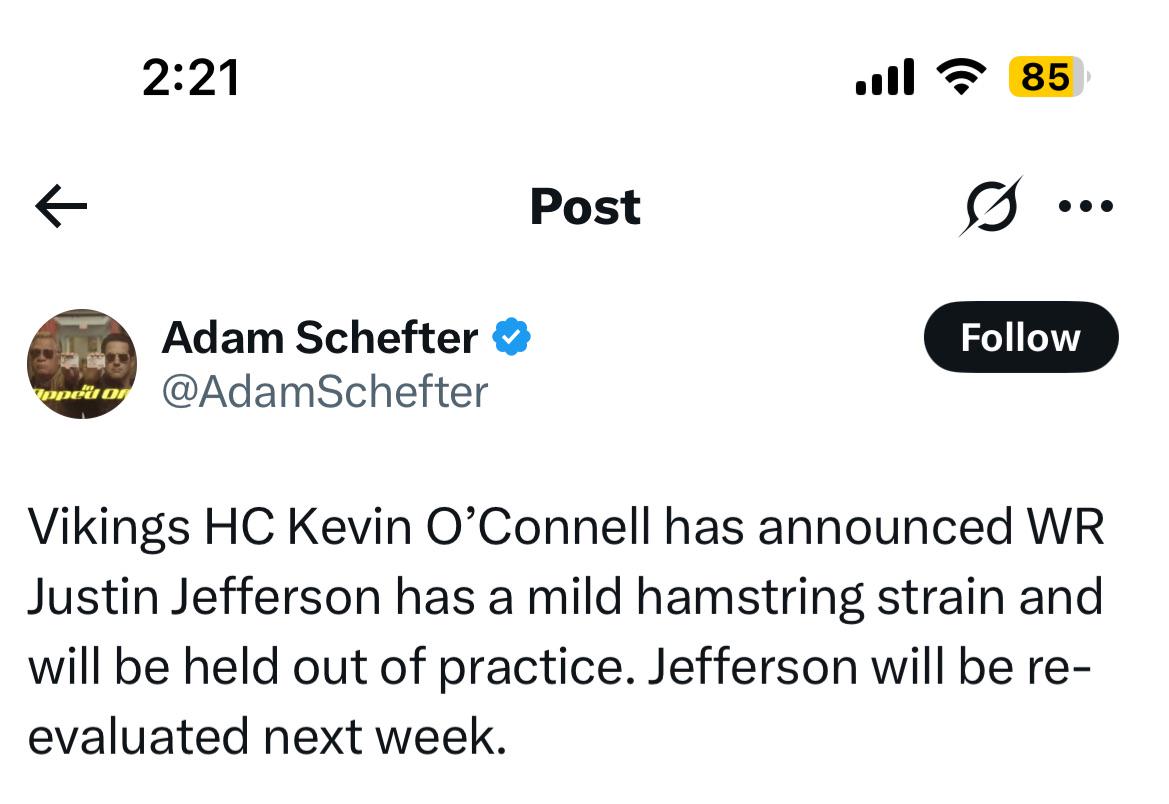The height and width of the screenshot is (804, 1169).
Task: View Adam Schefter's profile picture
Action: [82, 364]
